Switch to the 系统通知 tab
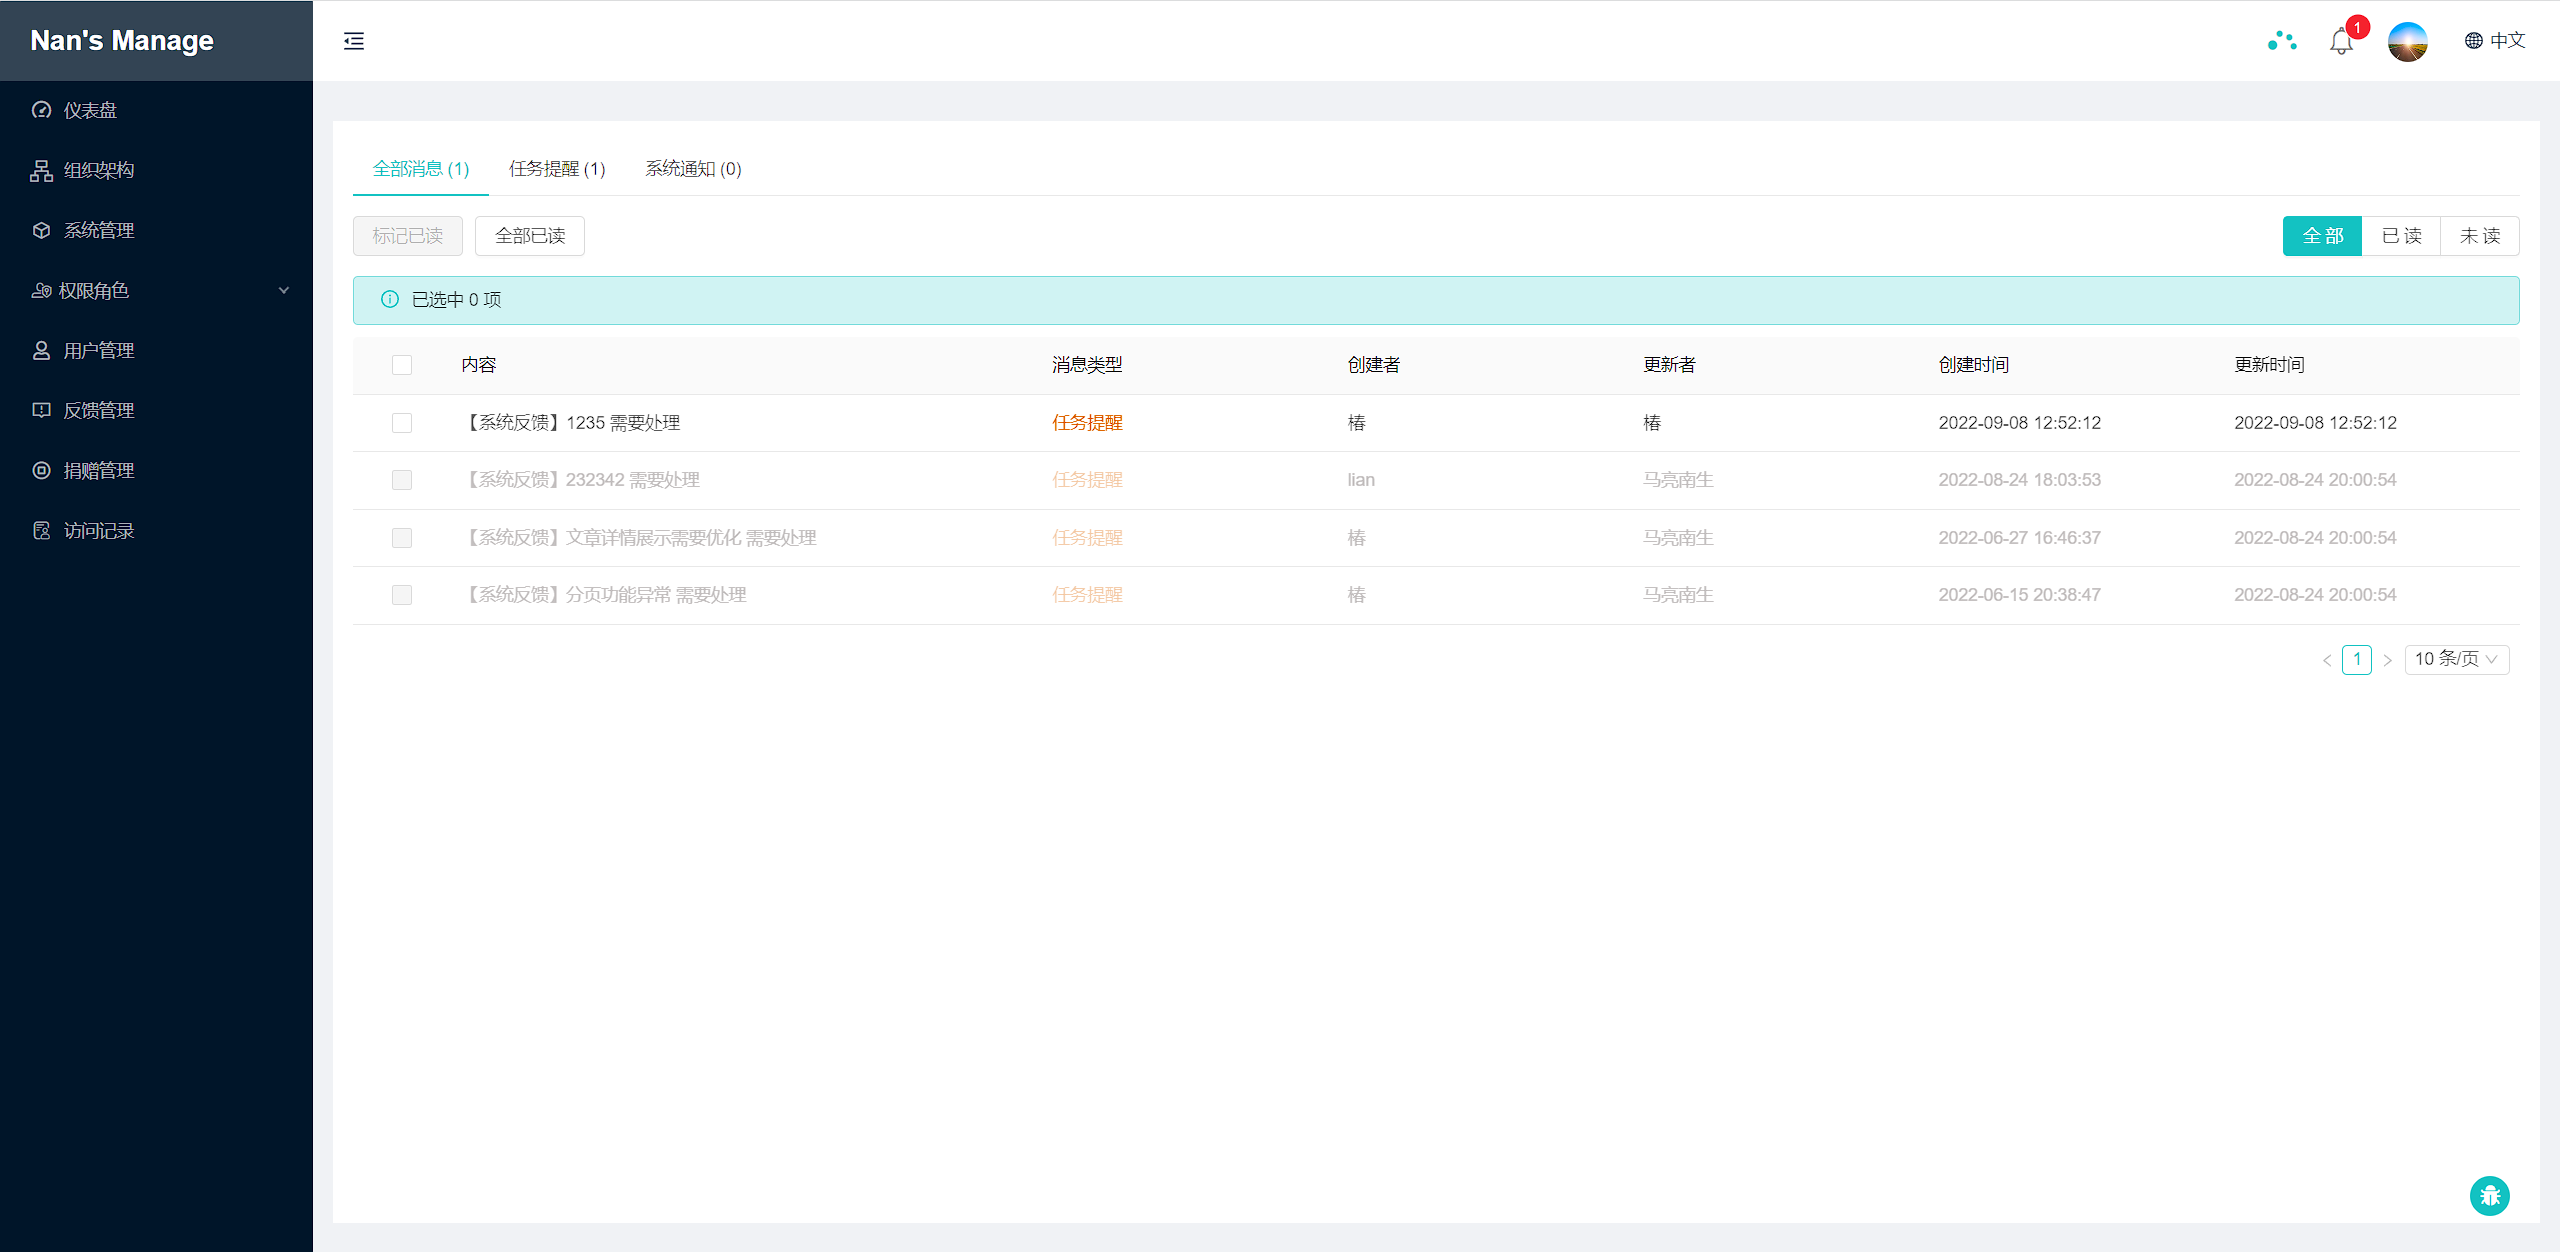Viewport: 2560px width, 1252px height. click(x=692, y=168)
